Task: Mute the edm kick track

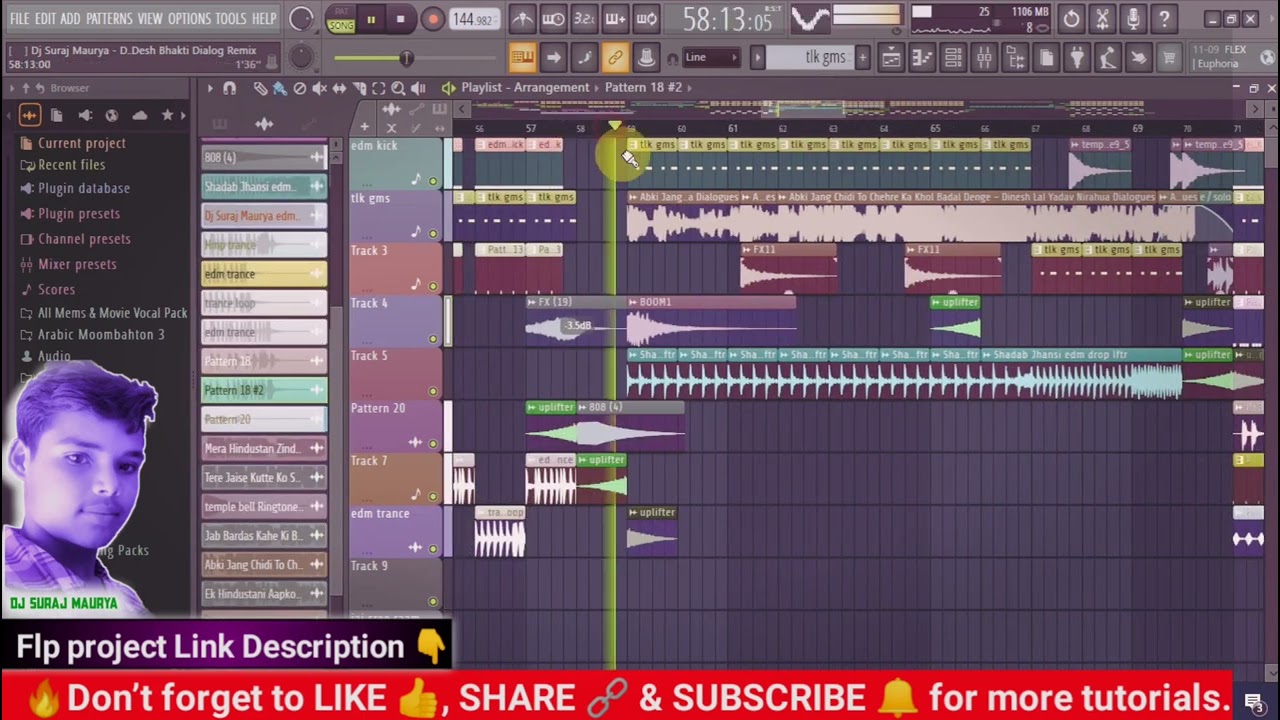Action: coord(433,181)
